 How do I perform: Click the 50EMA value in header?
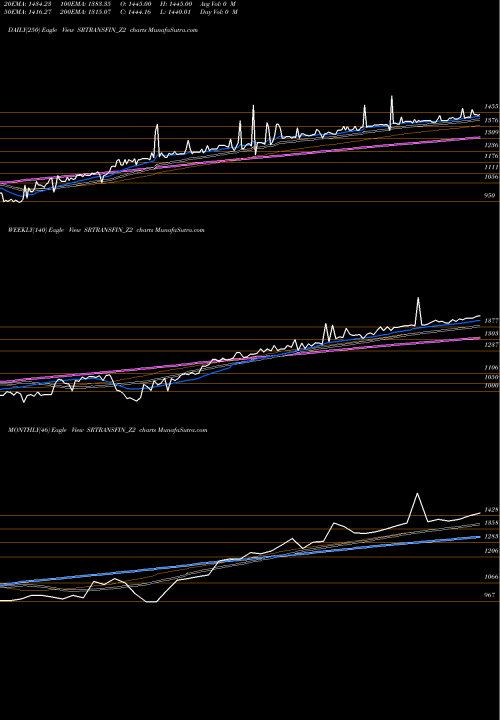26,12
